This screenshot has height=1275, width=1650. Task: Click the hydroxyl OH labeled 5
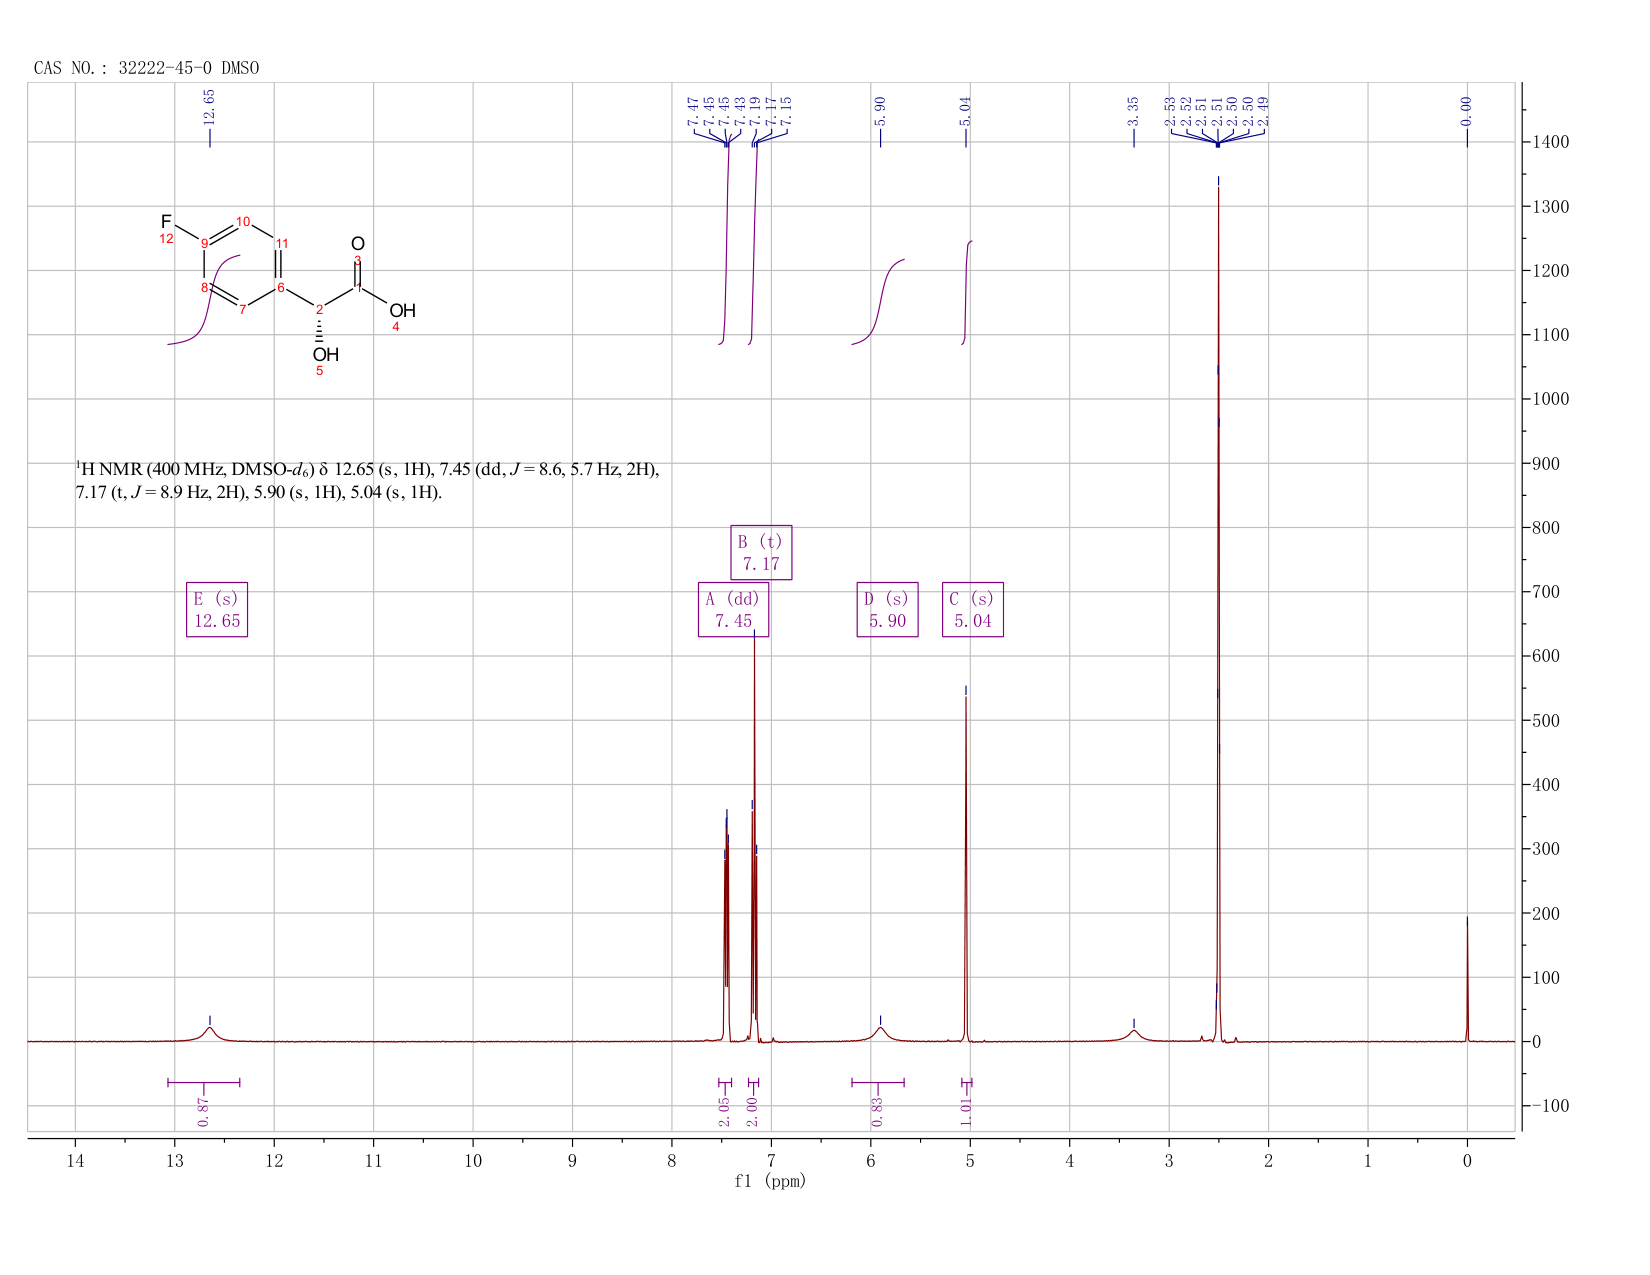click(x=325, y=354)
